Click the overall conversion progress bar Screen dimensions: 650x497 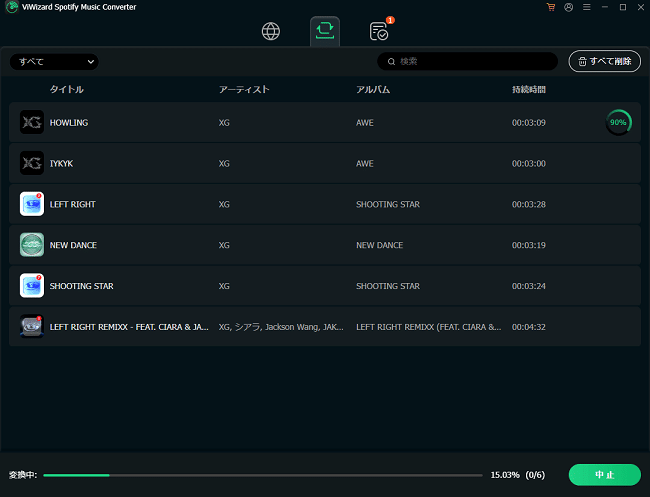click(263, 475)
